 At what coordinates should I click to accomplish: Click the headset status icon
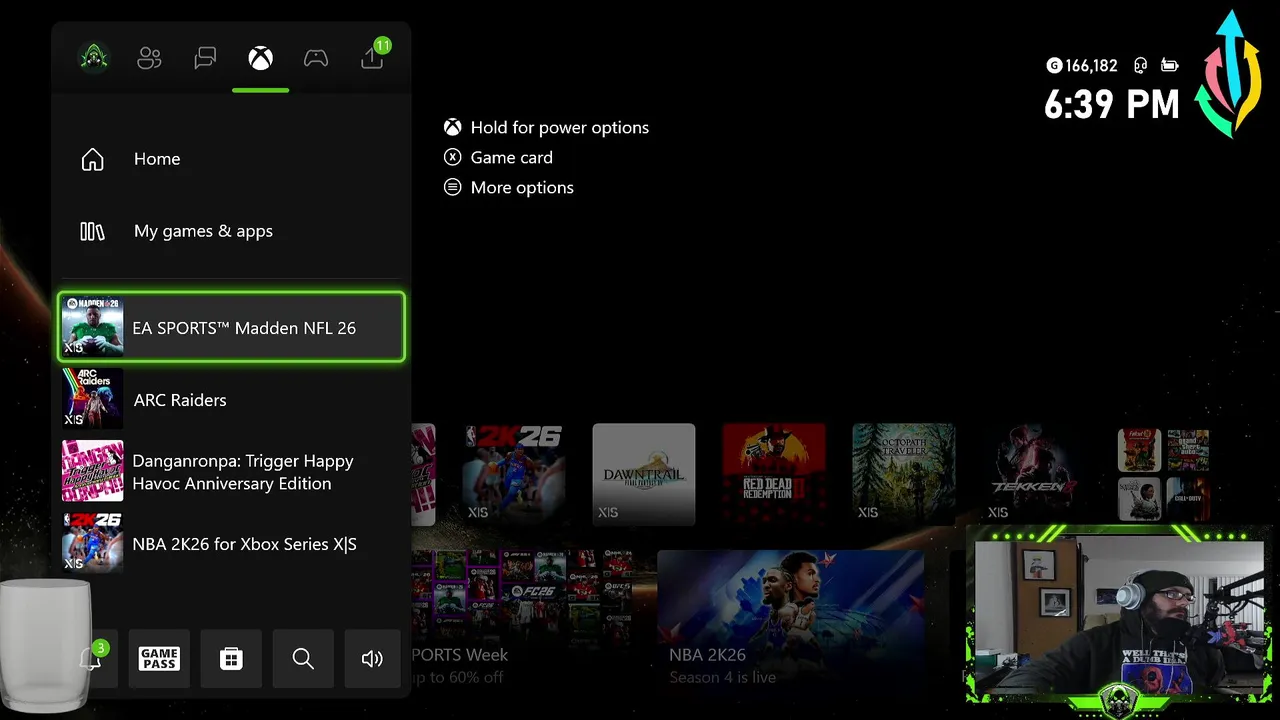click(1140, 66)
